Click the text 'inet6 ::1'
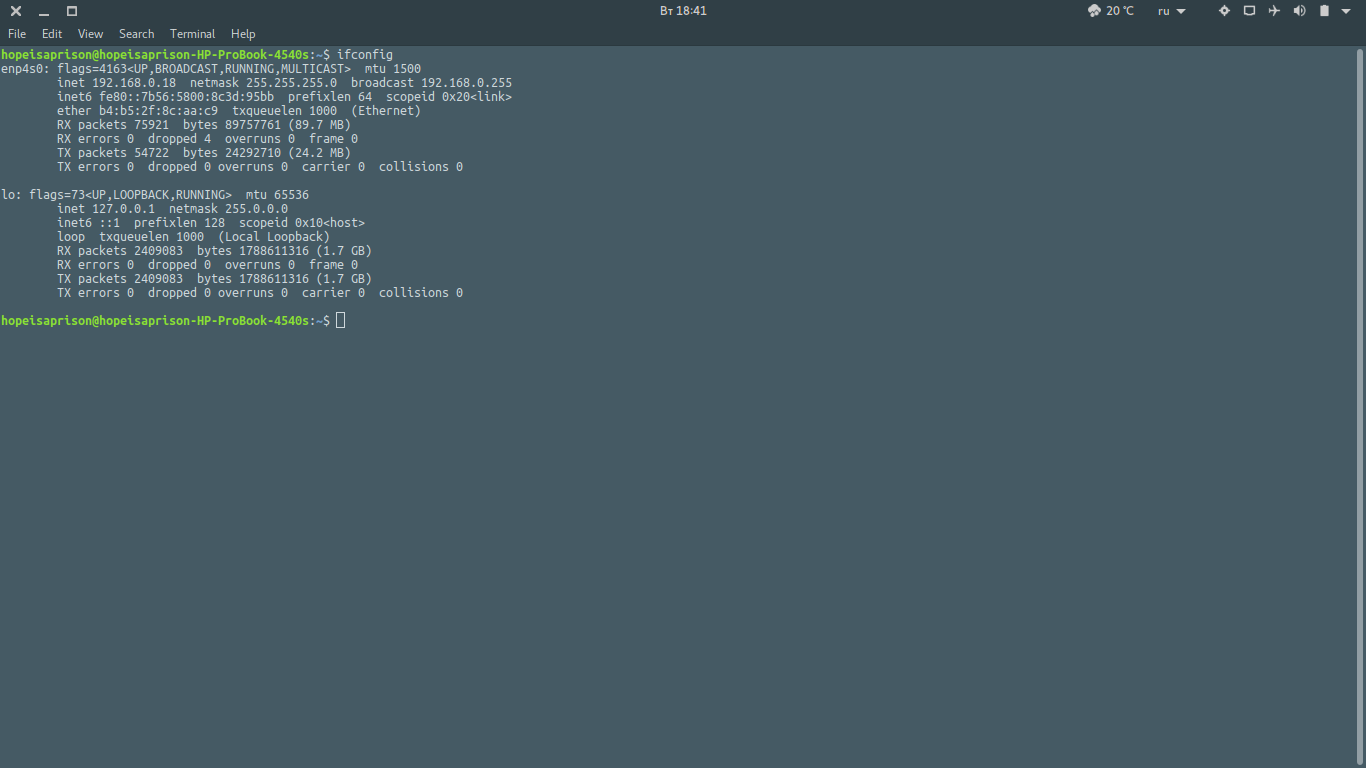The image size is (1366, 768). pyautogui.click(x=89, y=222)
